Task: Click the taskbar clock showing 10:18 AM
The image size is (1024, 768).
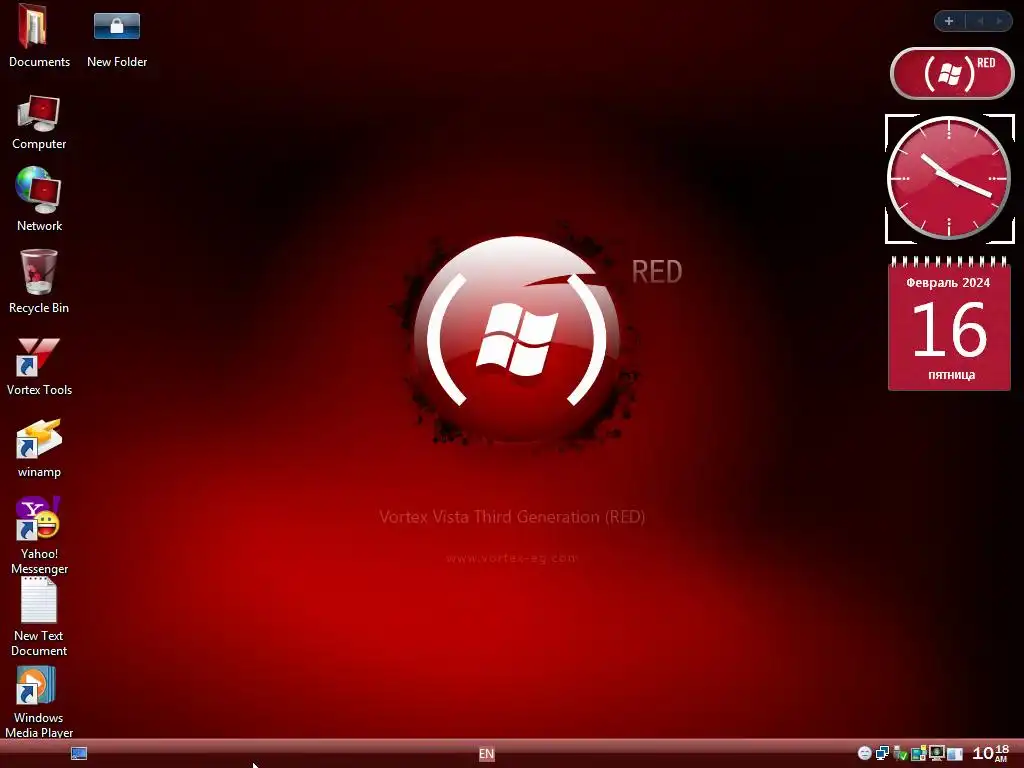Action: [x=991, y=754]
